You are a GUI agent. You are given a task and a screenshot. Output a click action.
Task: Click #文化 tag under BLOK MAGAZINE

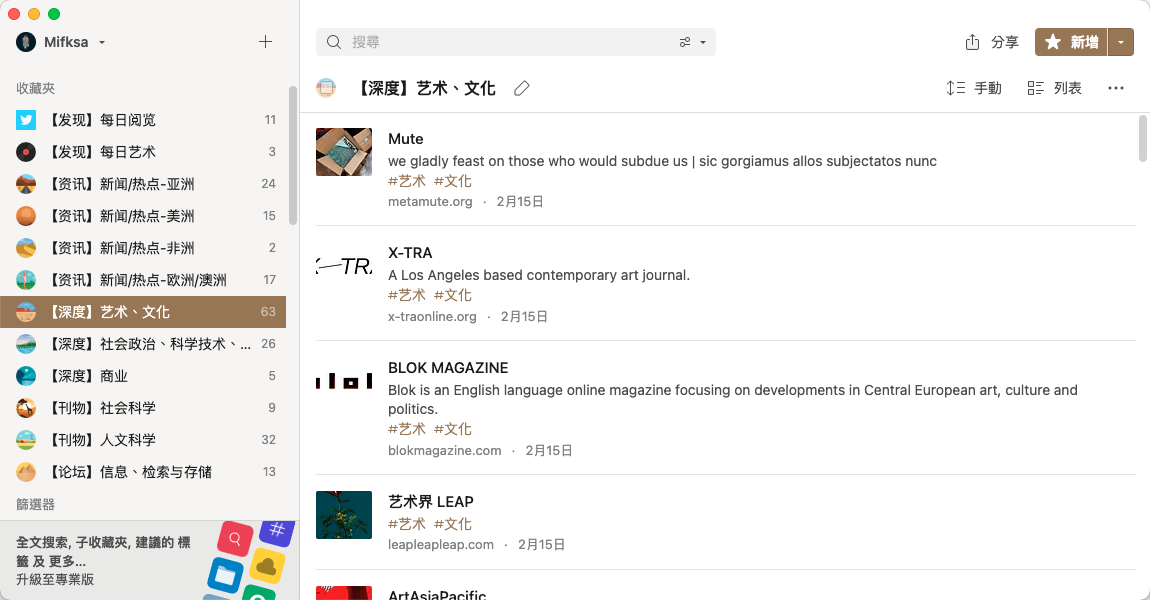point(453,429)
